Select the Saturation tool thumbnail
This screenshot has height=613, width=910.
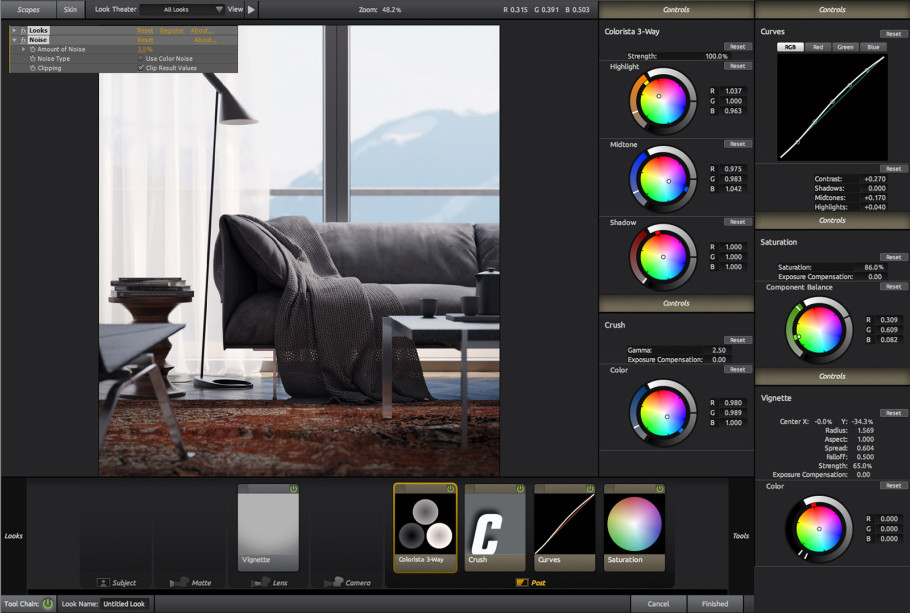coord(634,528)
